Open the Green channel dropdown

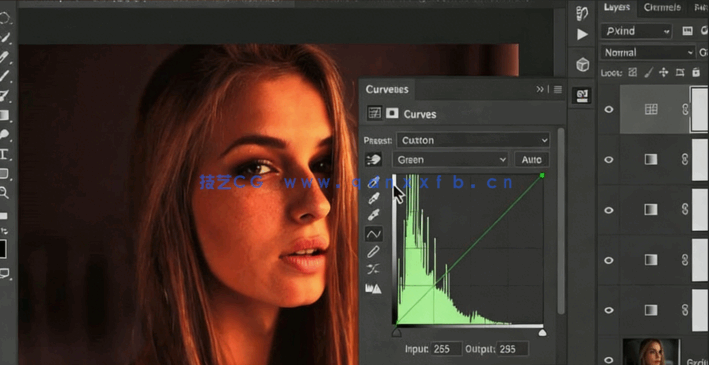tap(450, 160)
